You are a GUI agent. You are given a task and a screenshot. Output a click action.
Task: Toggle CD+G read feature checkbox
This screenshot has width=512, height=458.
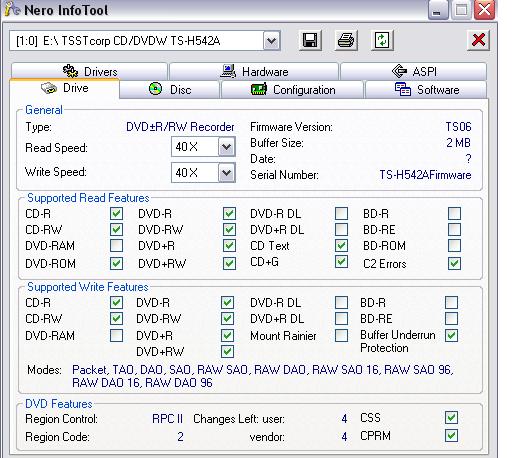pos(341,262)
